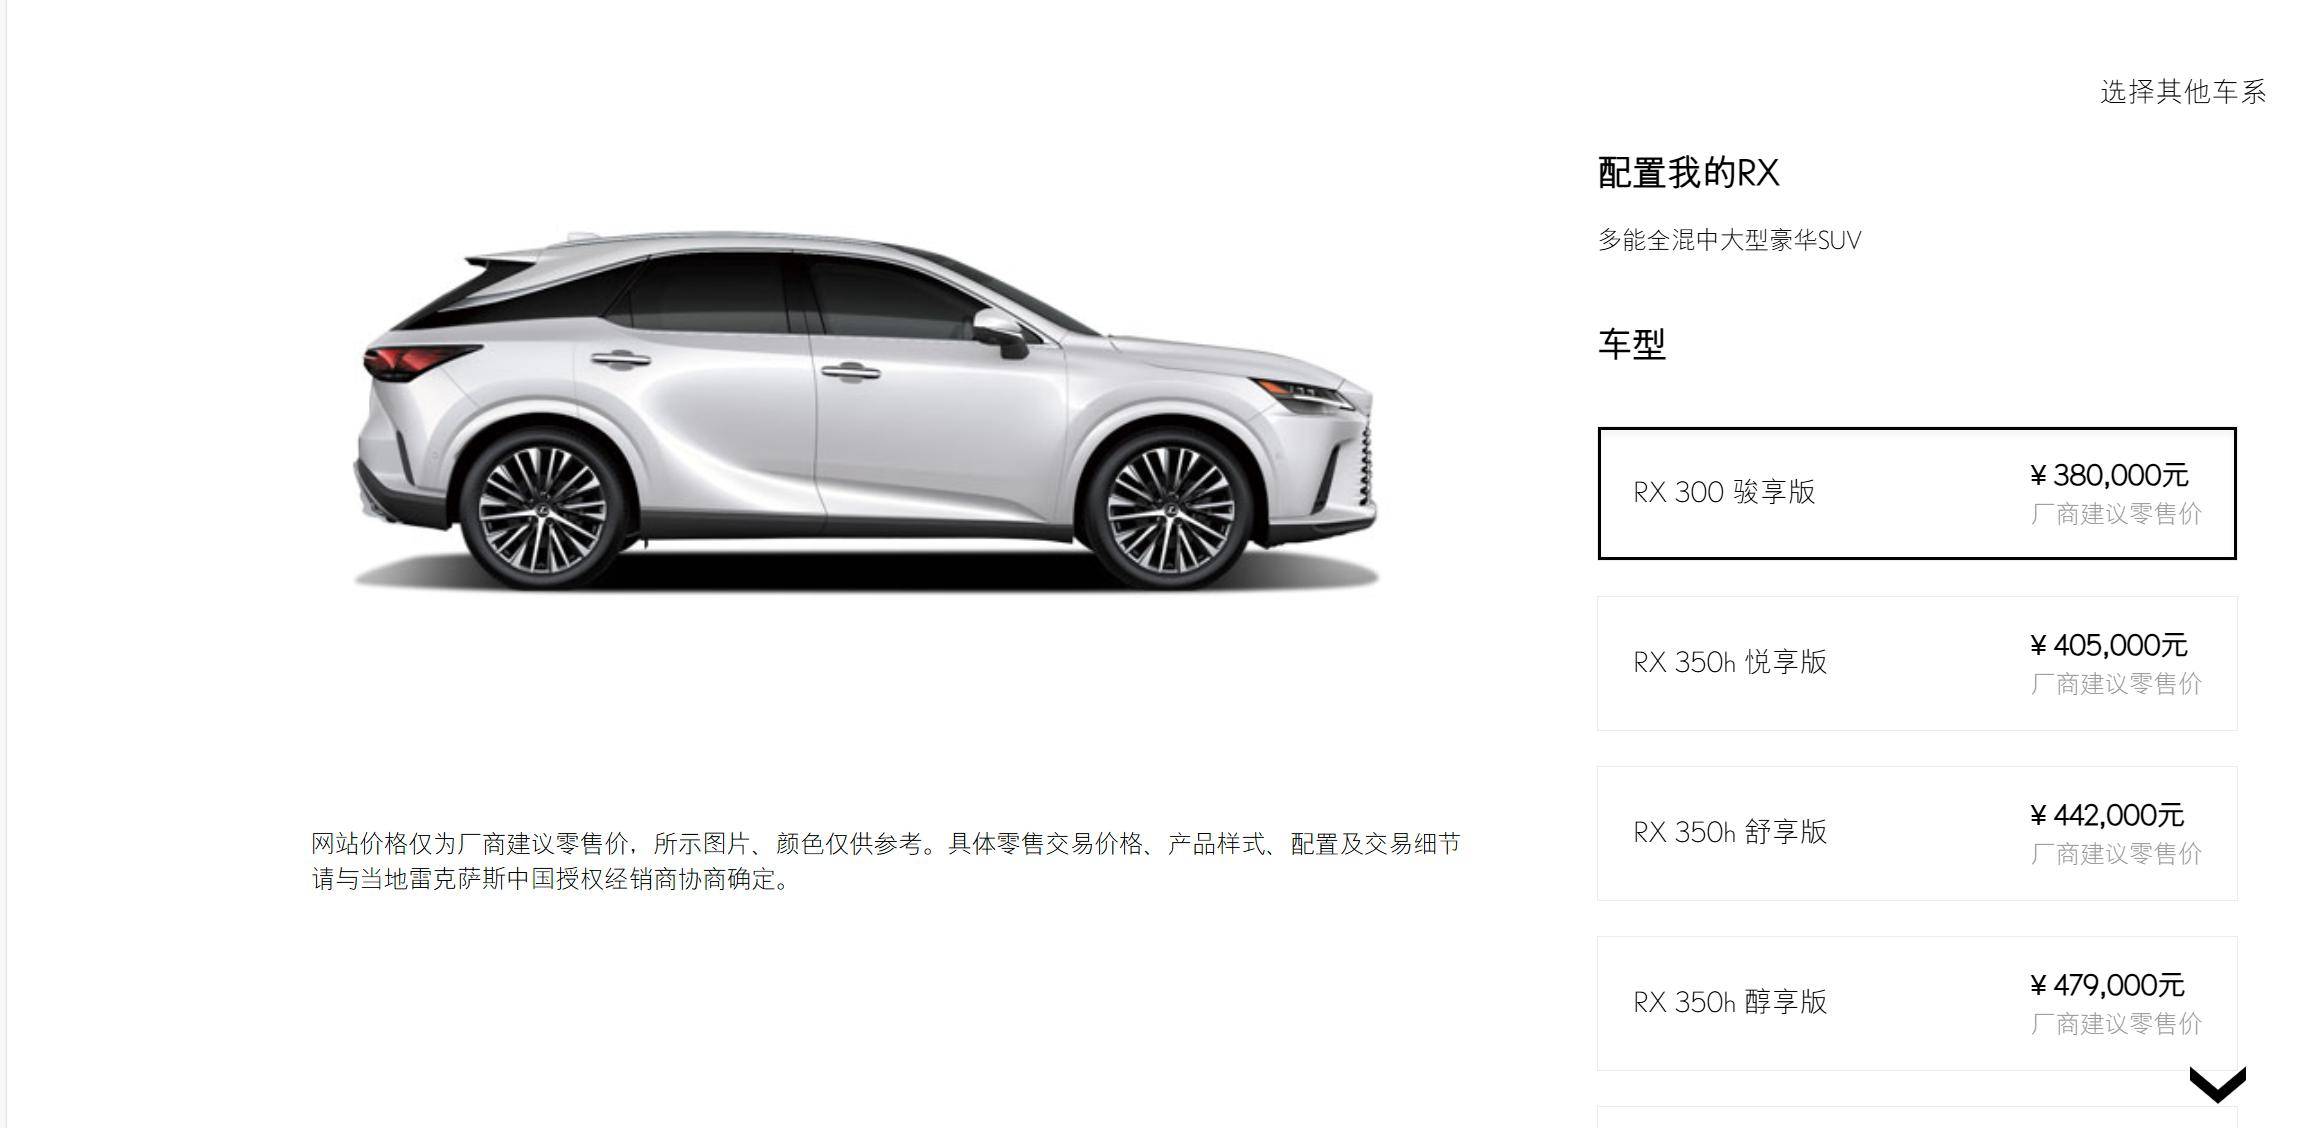Click the price disclaimer paragraph text

tap(886, 861)
